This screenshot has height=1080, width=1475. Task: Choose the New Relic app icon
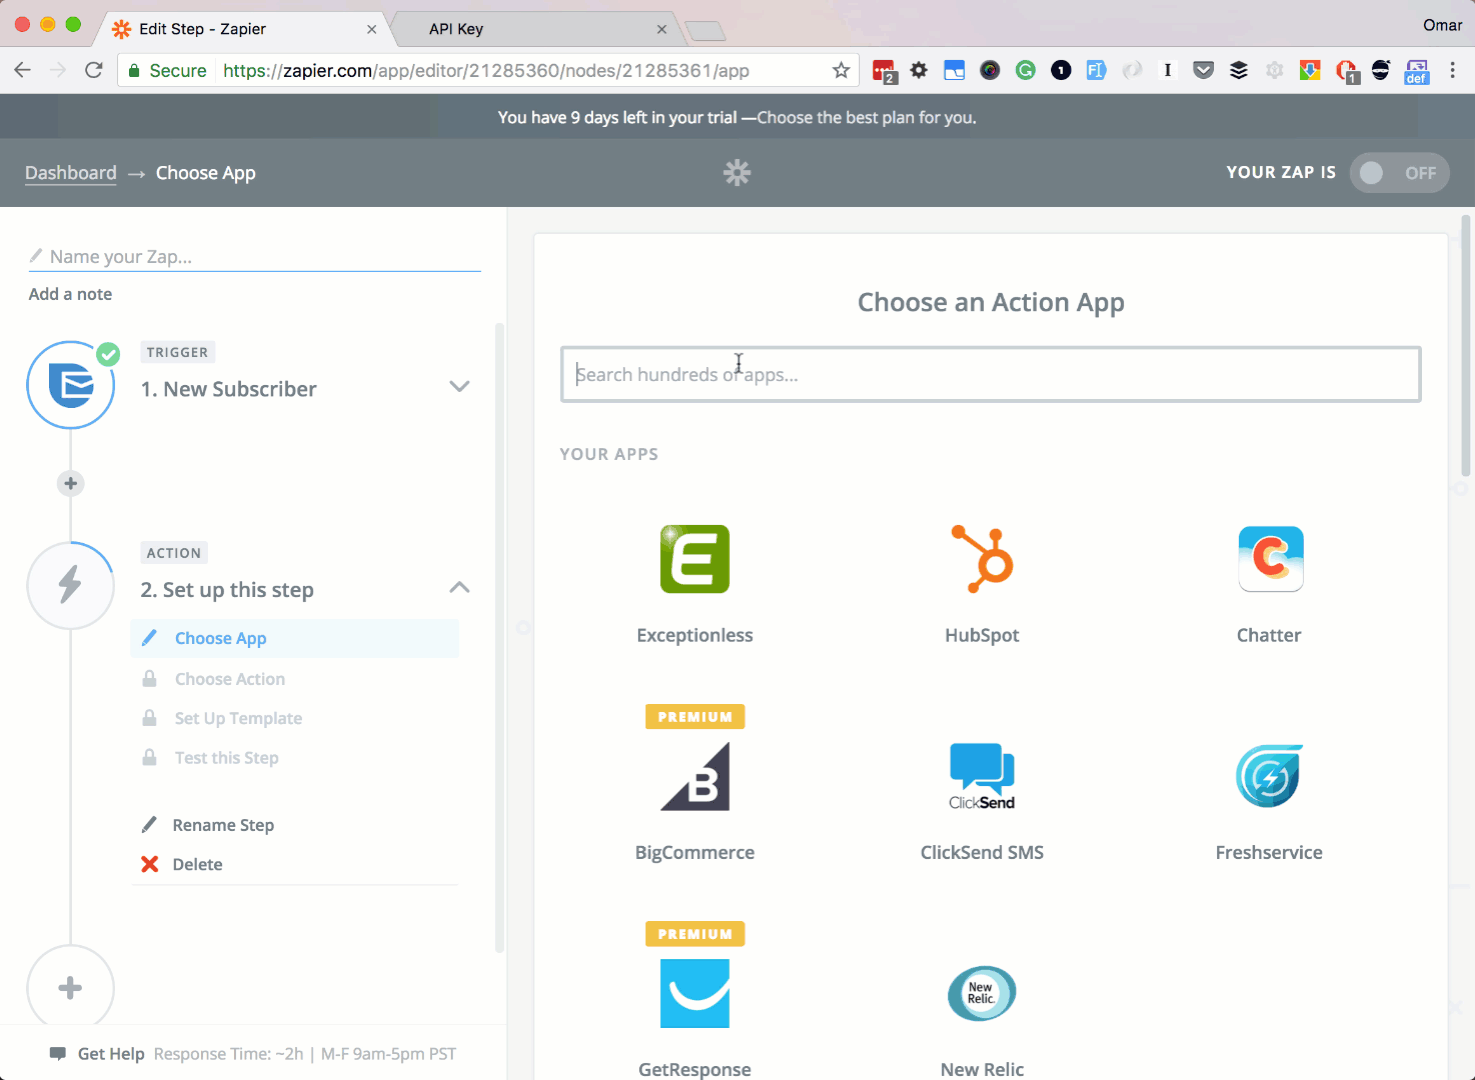pos(982,993)
